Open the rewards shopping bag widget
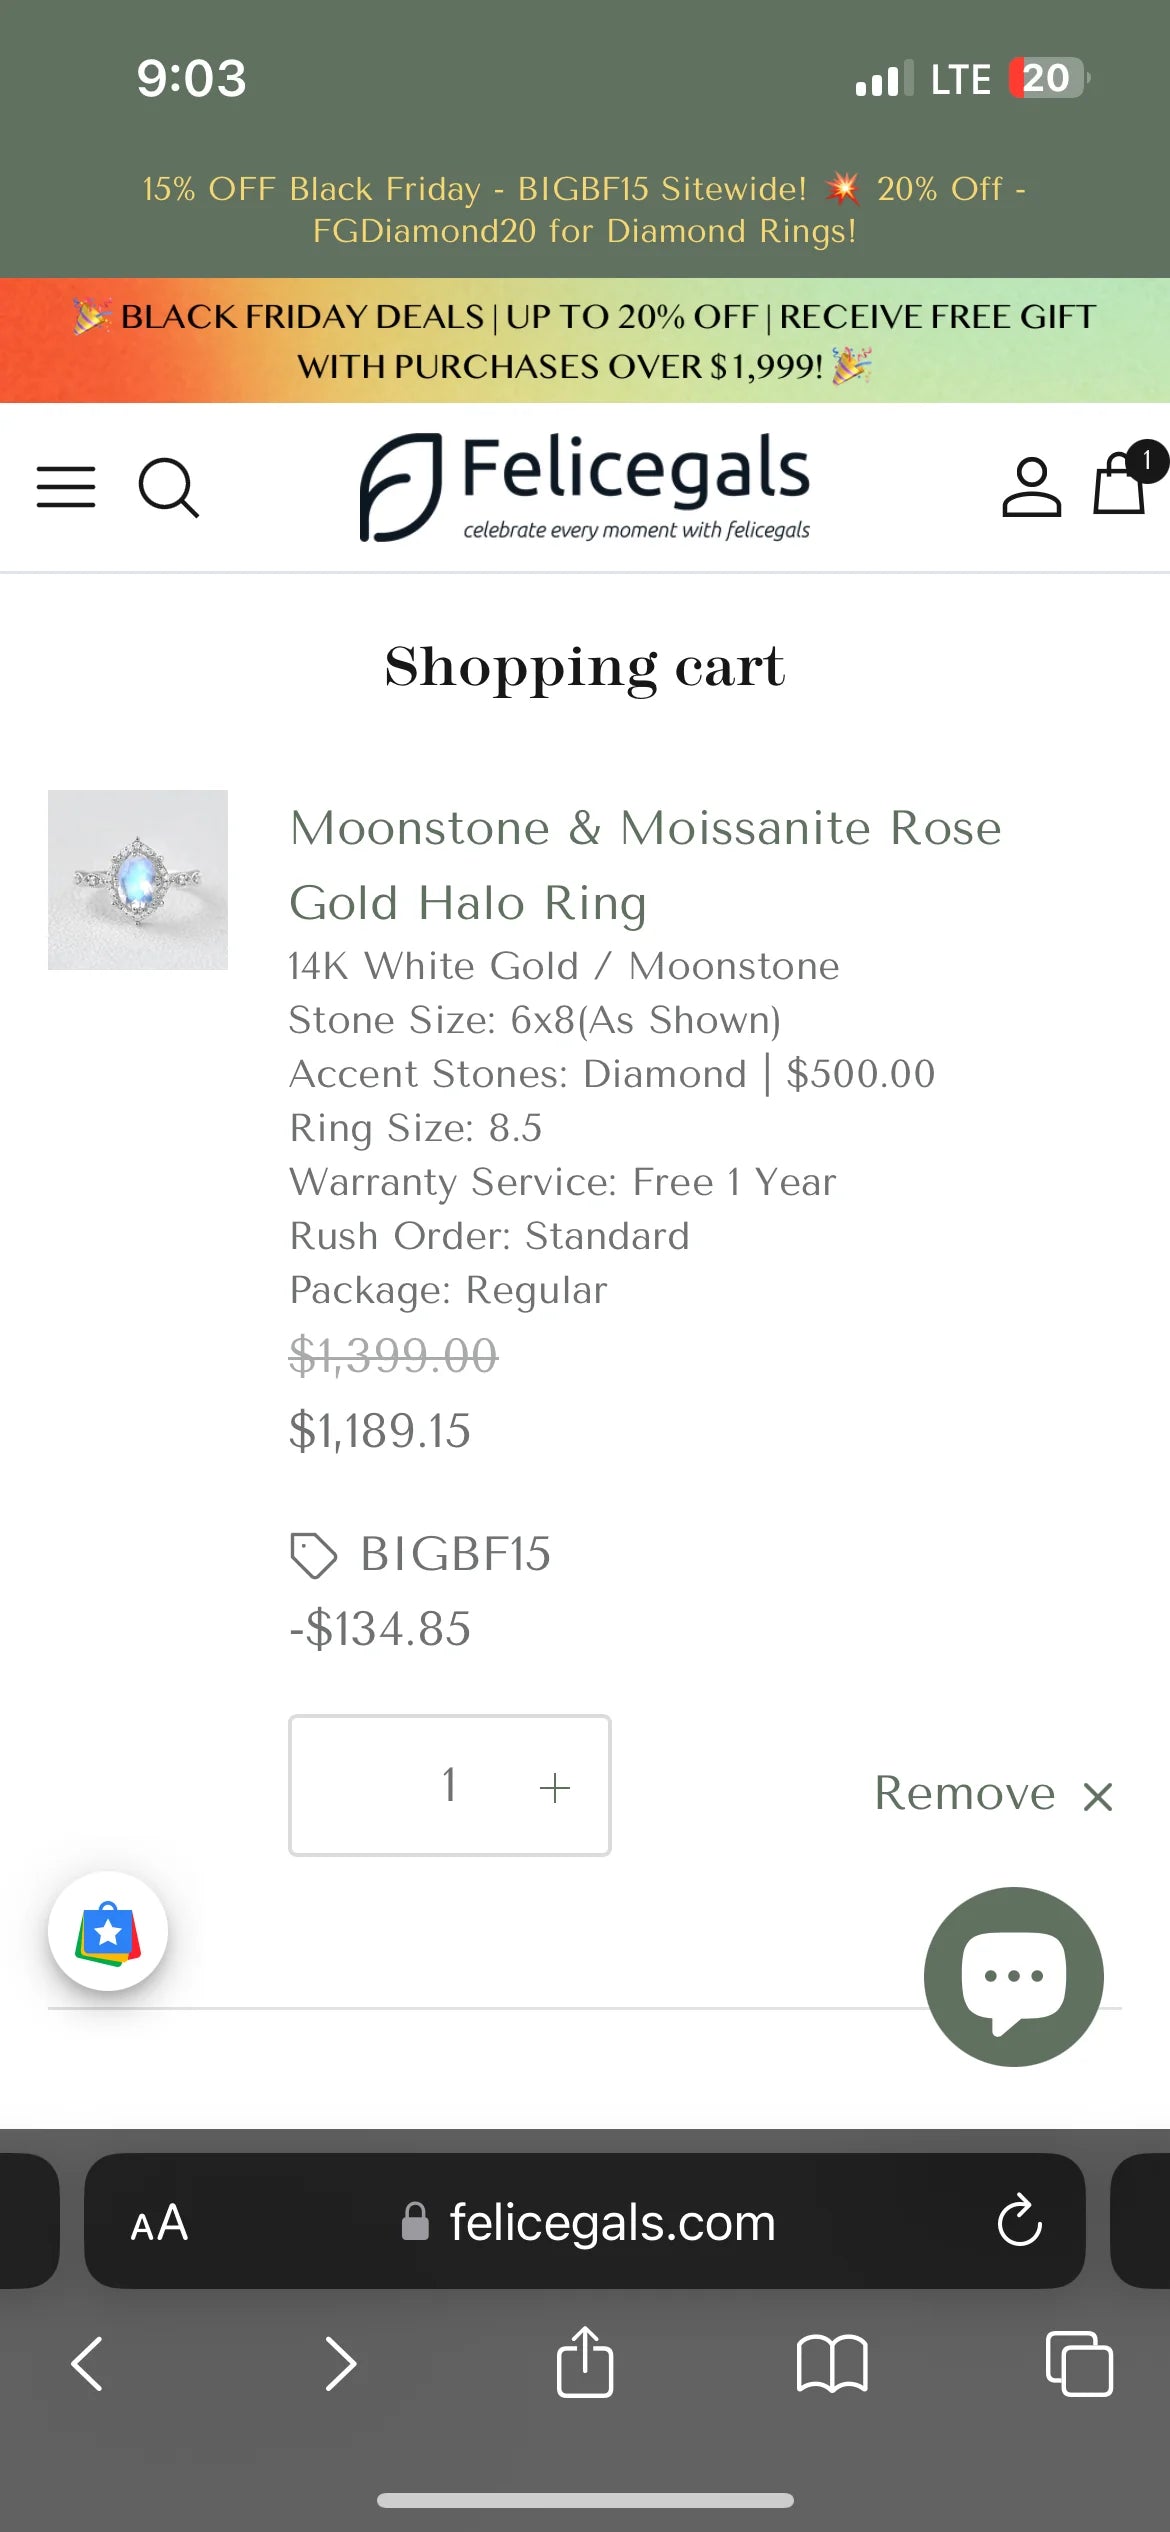The width and height of the screenshot is (1170, 2532). point(108,1931)
